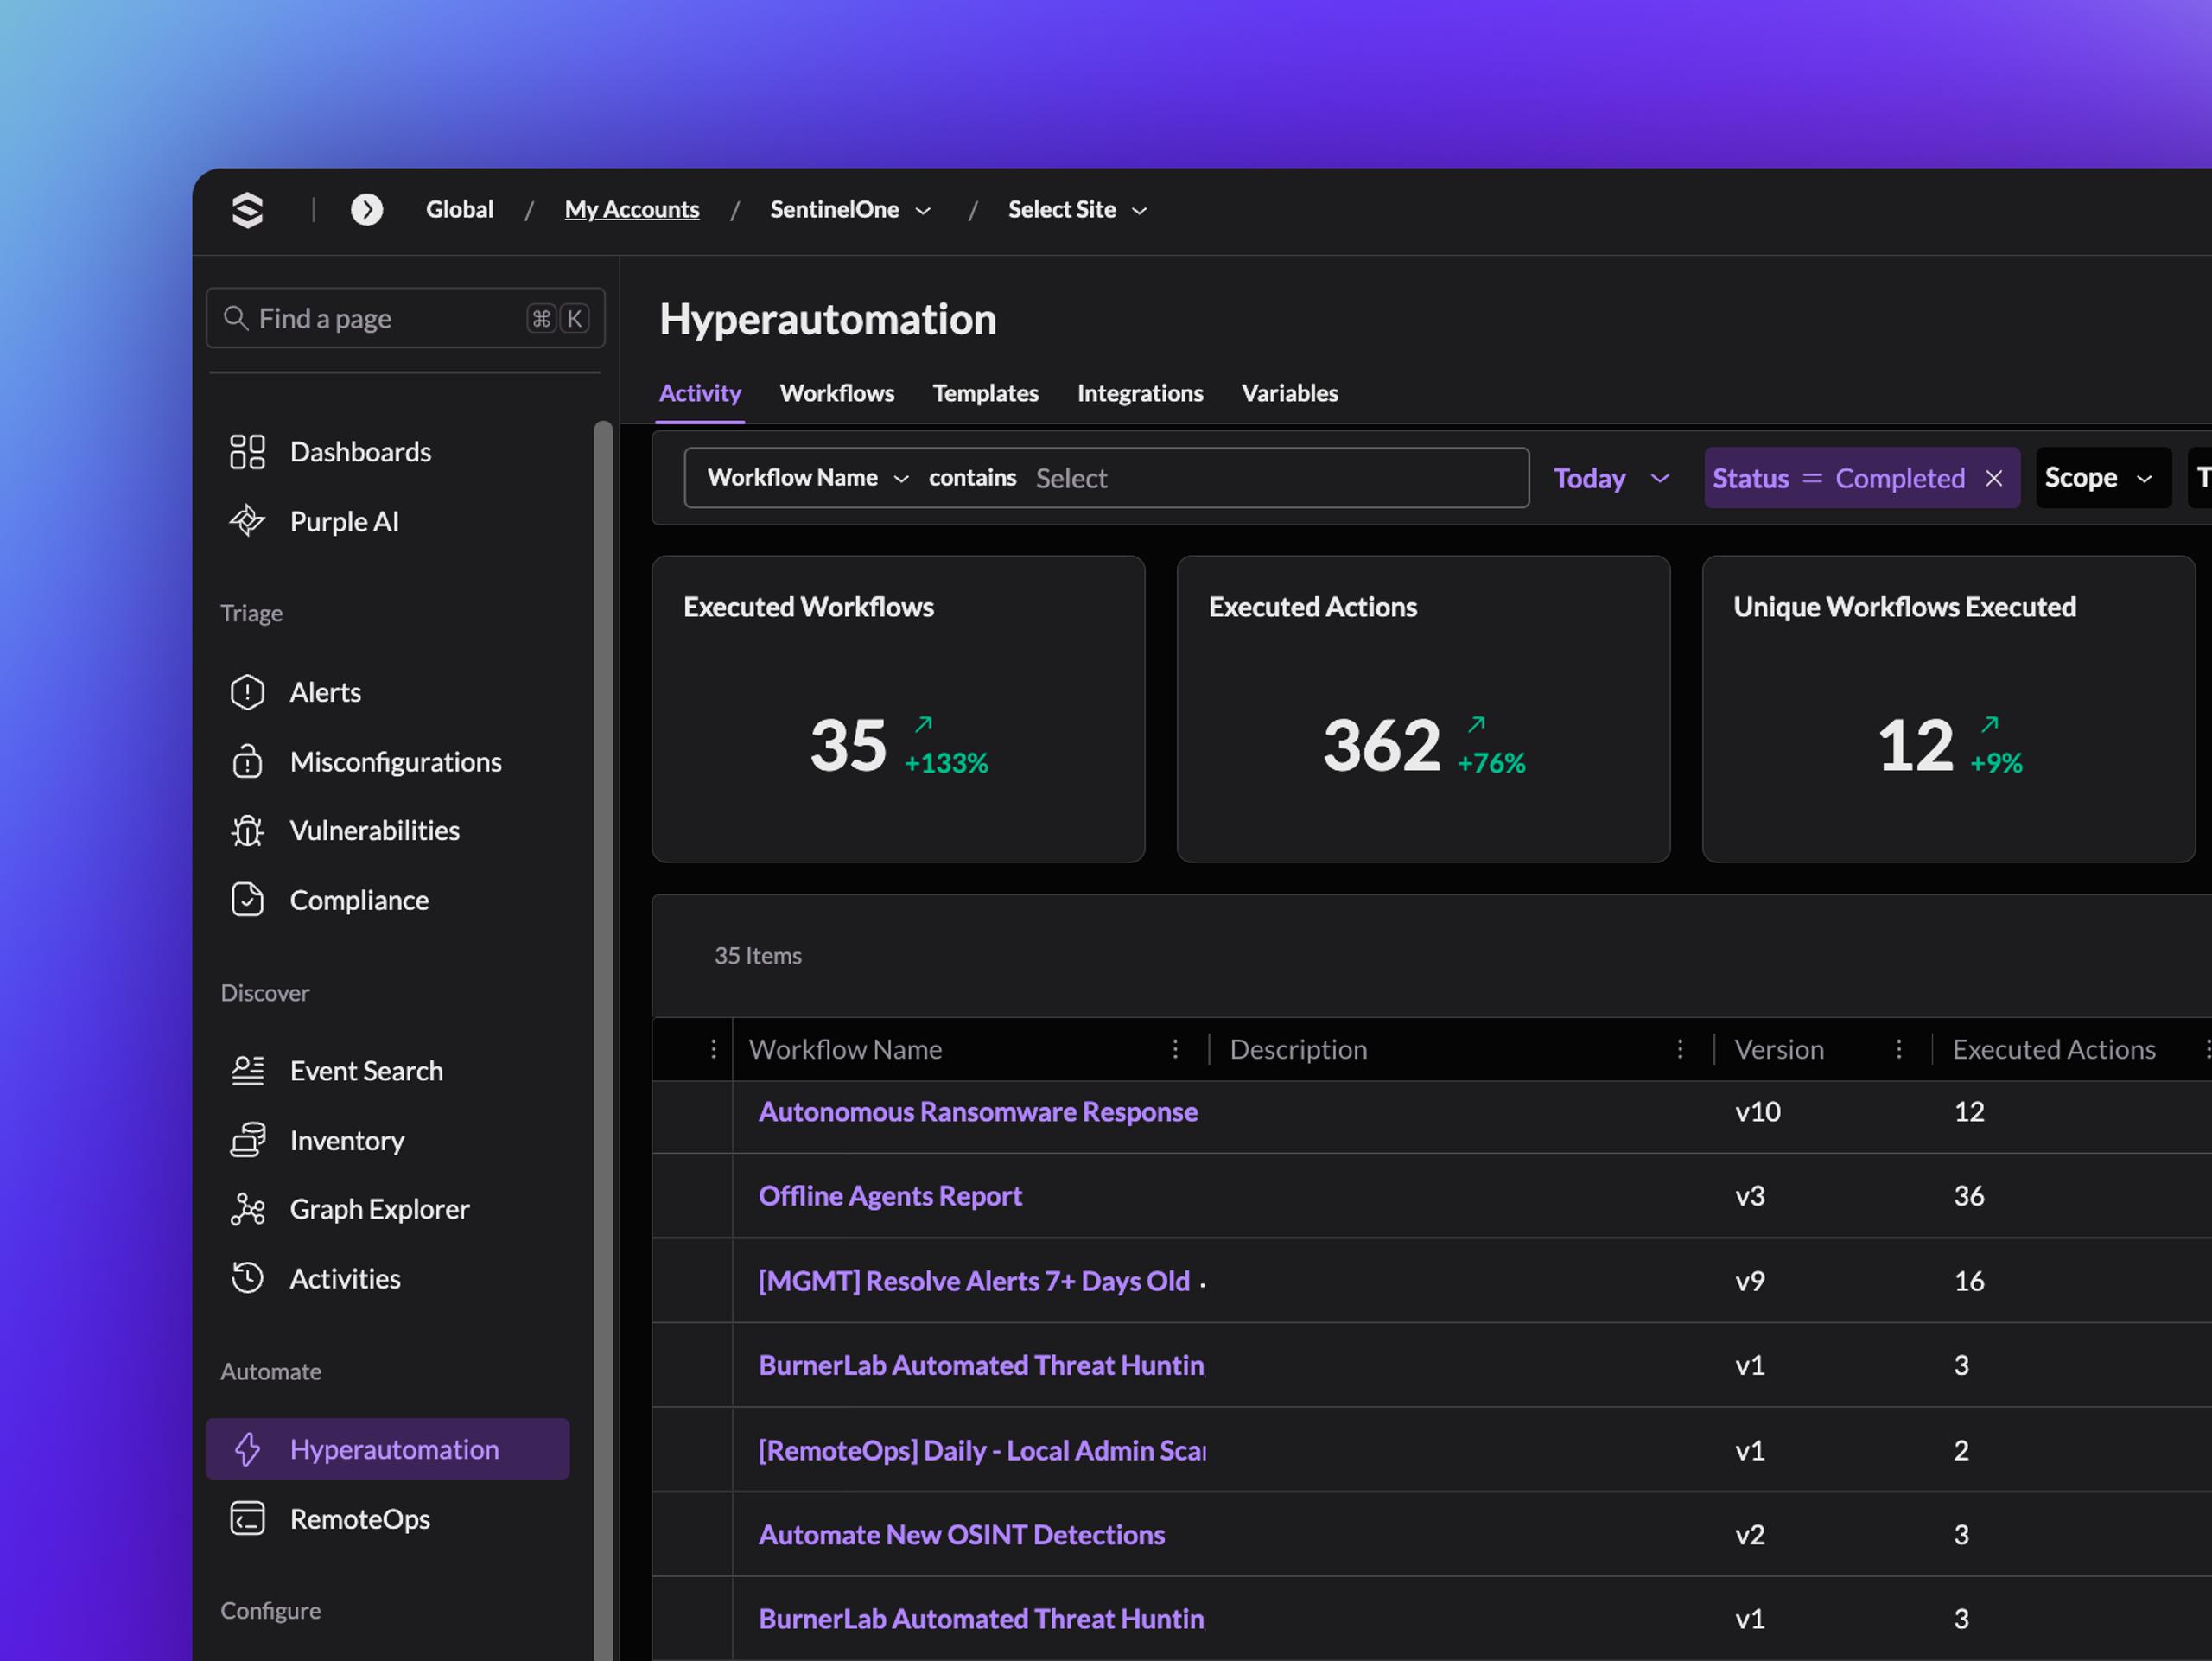This screenshot has width=2212, height=1661.
Task: Navigate to Compliance in the sidebar
Action: [x=329, y=900]
